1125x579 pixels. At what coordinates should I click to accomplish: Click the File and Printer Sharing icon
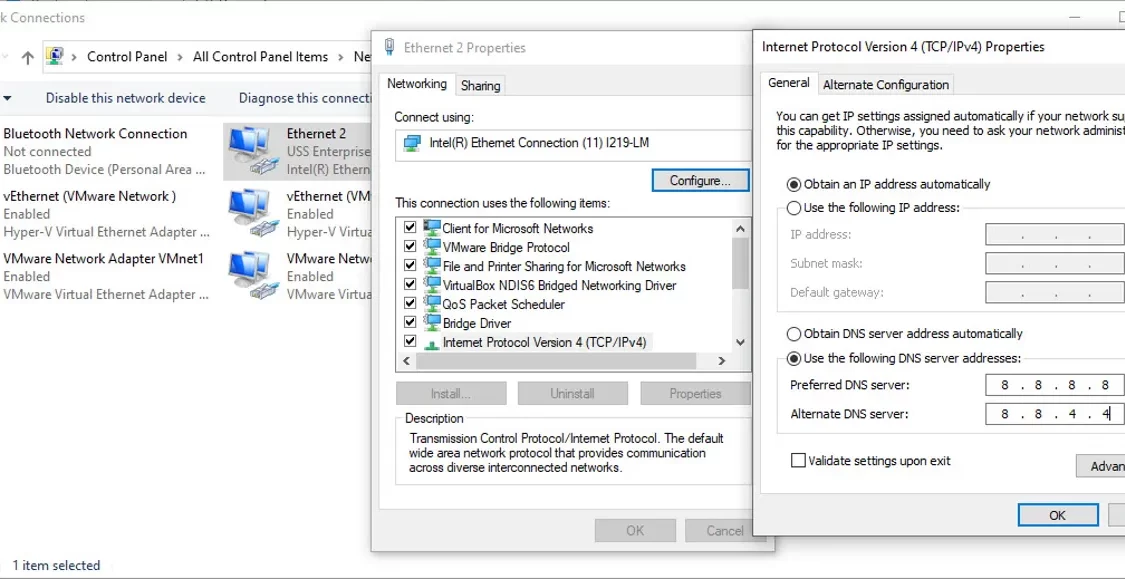tap(432, 266)
